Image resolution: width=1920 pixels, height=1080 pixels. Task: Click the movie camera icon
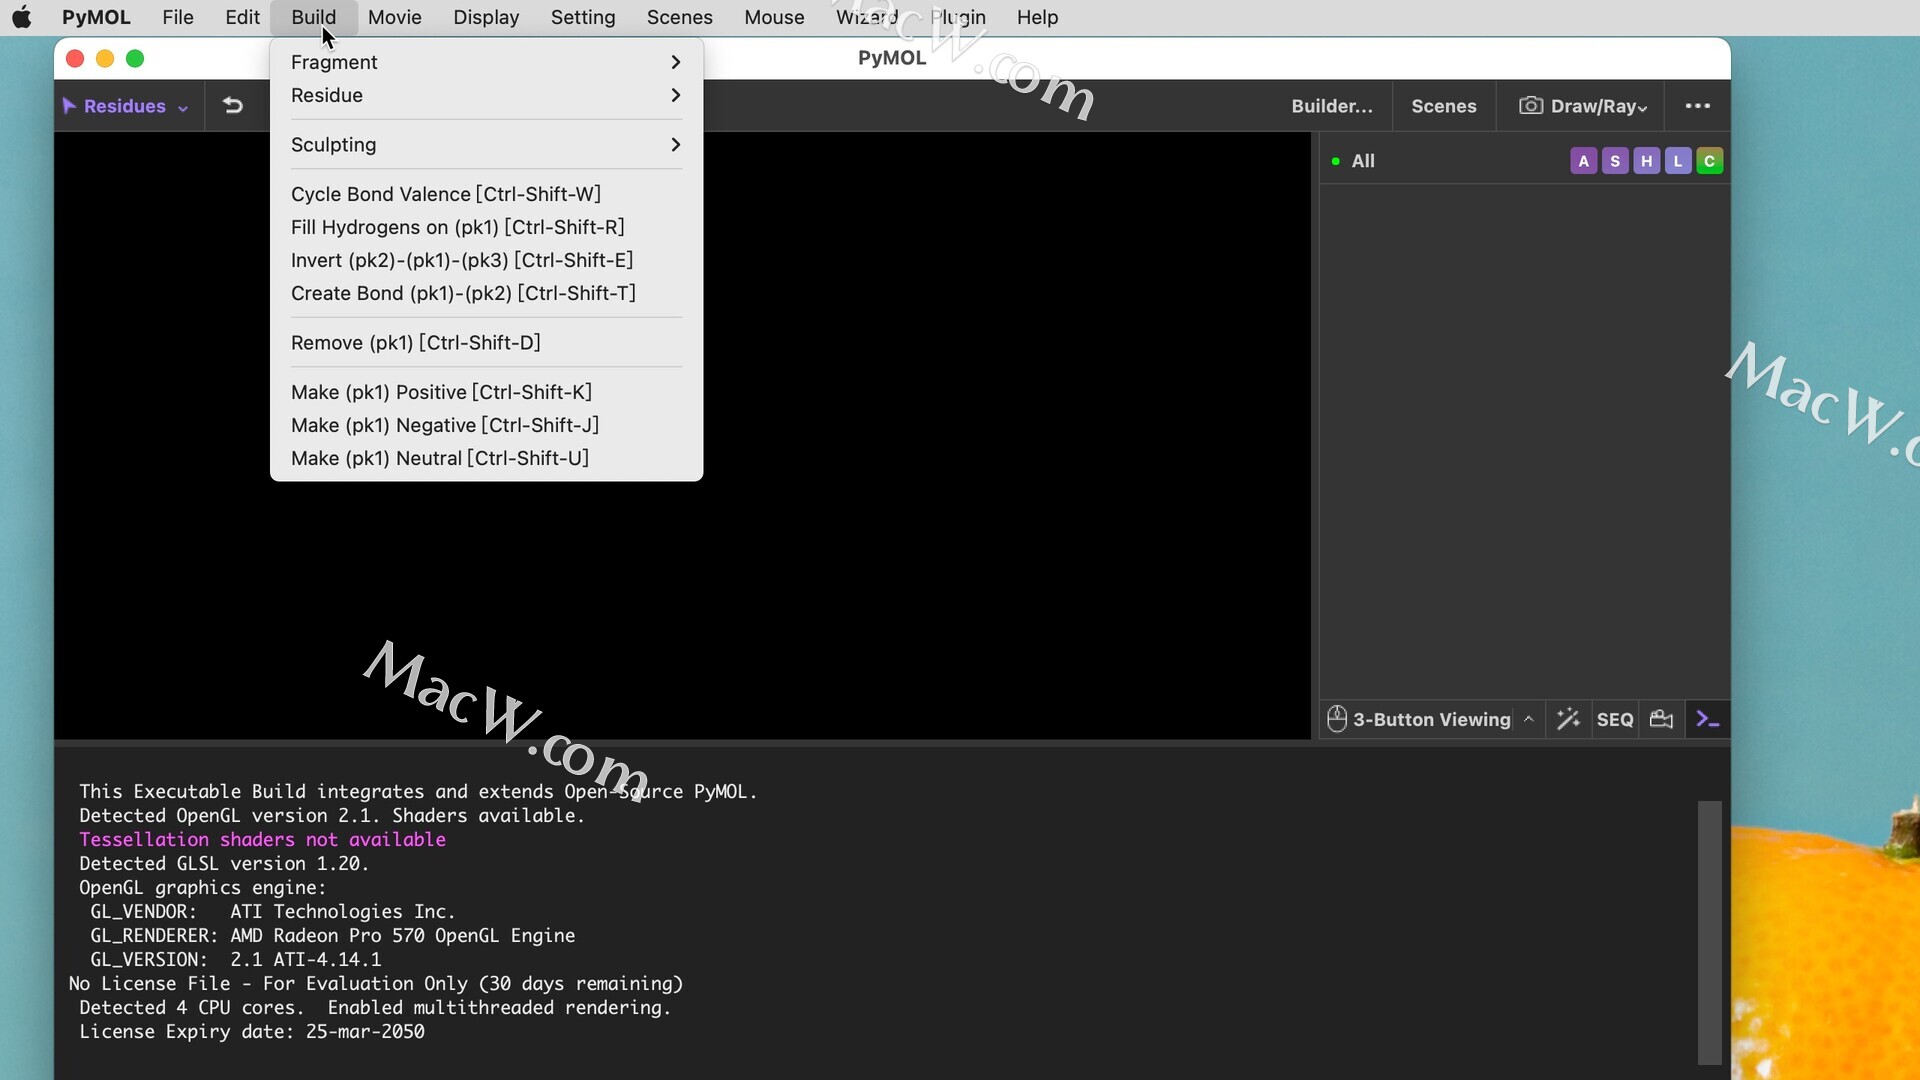pos(1661,719)
